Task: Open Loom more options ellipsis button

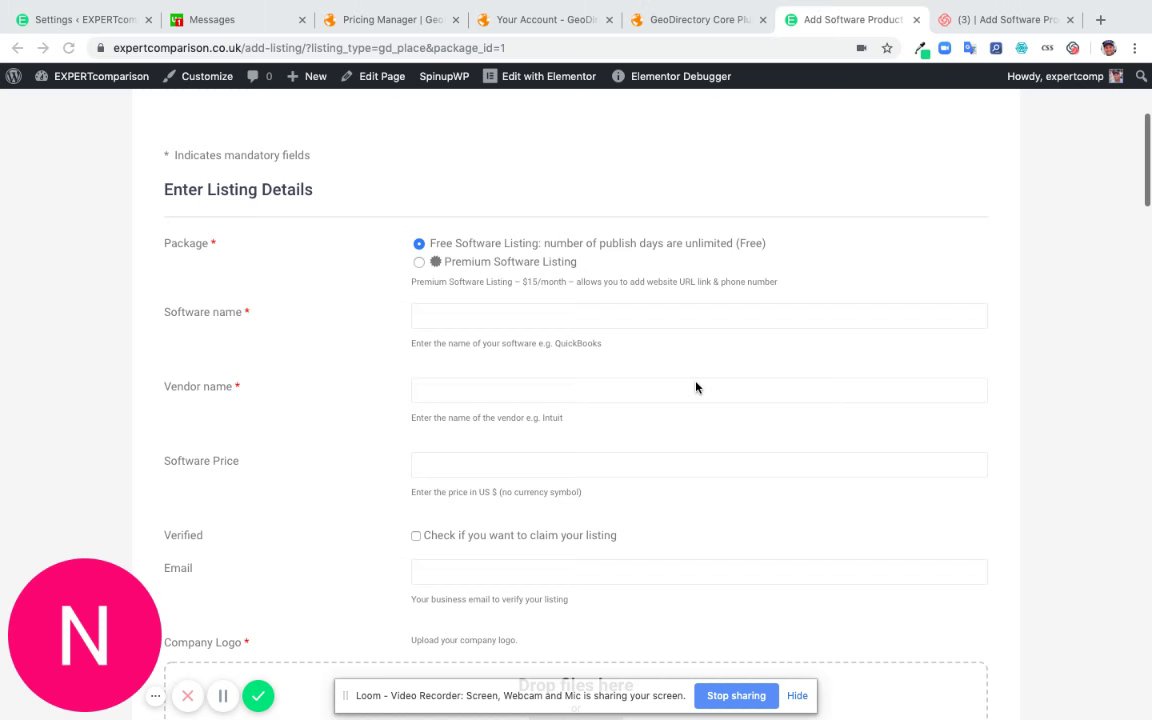Action: click(155, 696)
